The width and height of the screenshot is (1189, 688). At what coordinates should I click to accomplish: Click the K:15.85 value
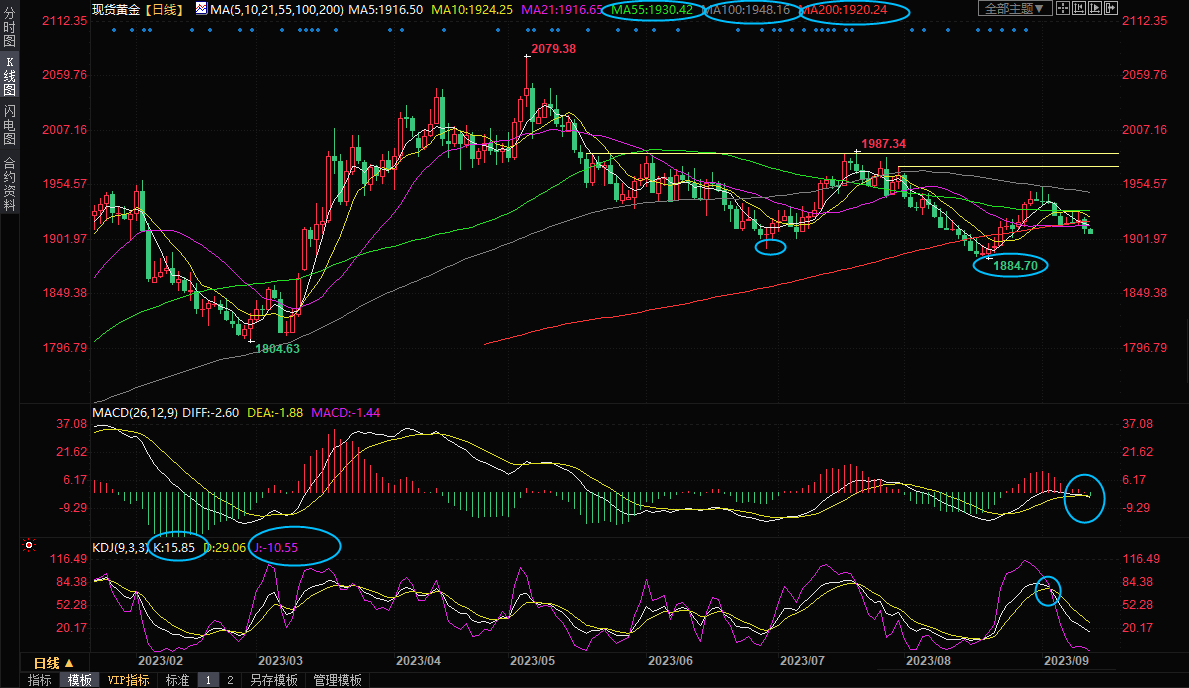[174, 548]
